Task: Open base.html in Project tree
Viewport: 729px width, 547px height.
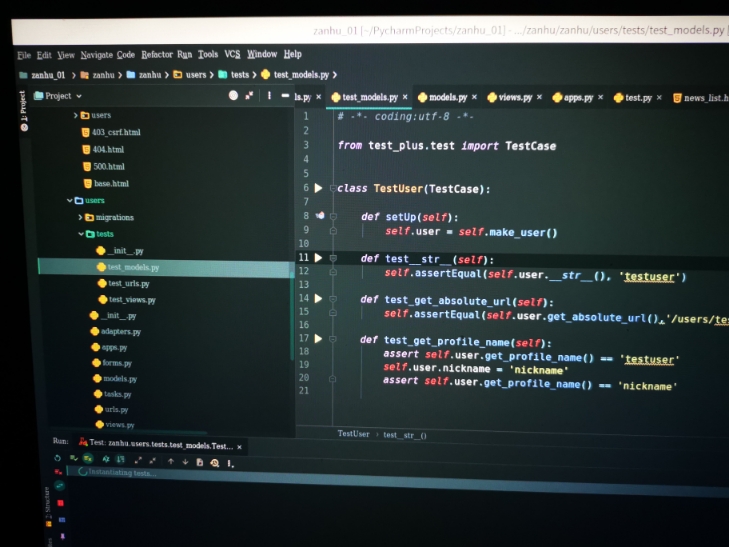Action: click(x=111, y=184)
